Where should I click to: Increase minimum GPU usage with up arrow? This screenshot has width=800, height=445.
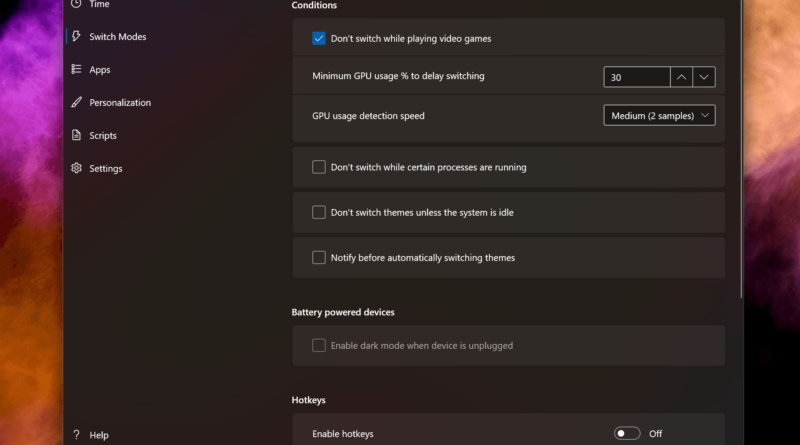point(681,77)
